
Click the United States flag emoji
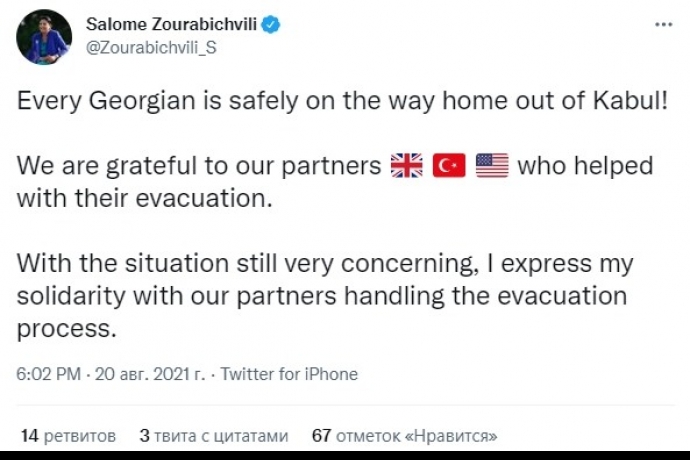point(492,165)
